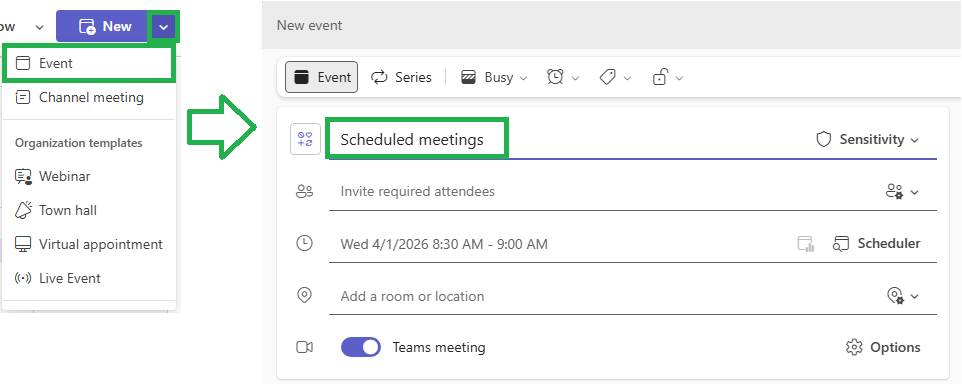Select the Town hall template
Screen dimensions: 962x384
[88, 210]
